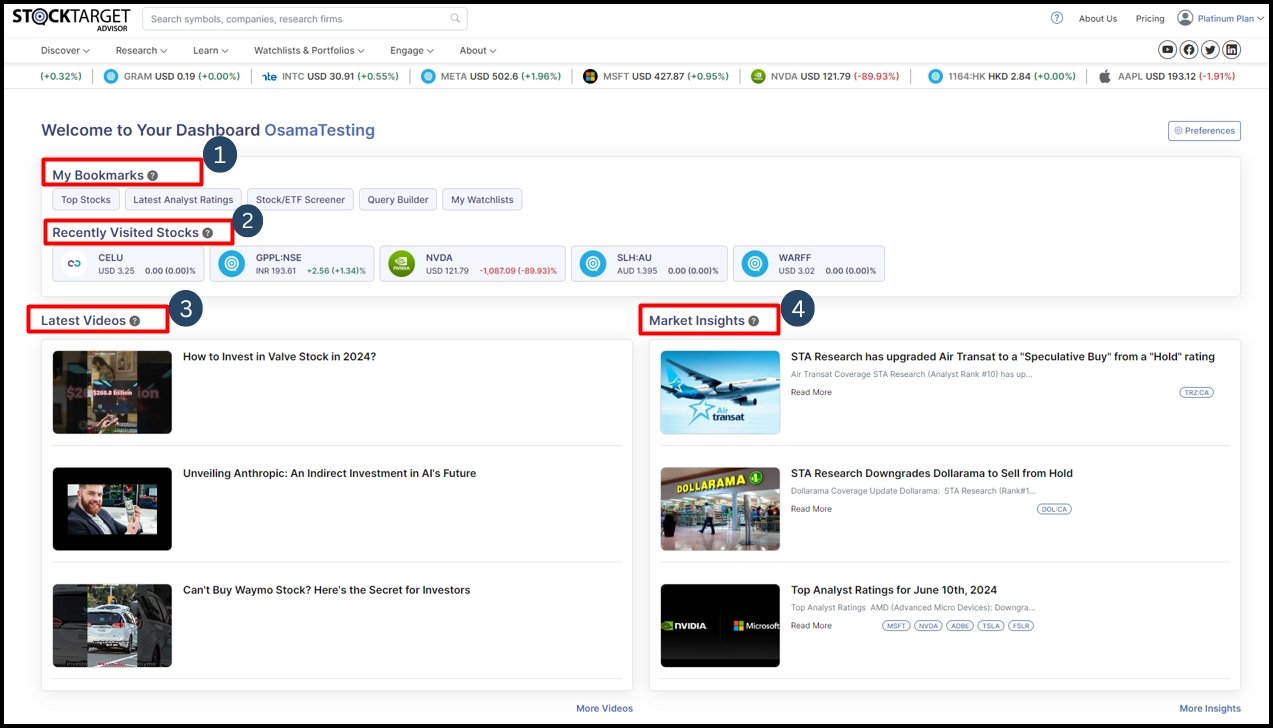This screenshot has height=728, width=1273.
Task: Open the Platinum Plan account dropdown
Action: click(x=1222, y=18)
